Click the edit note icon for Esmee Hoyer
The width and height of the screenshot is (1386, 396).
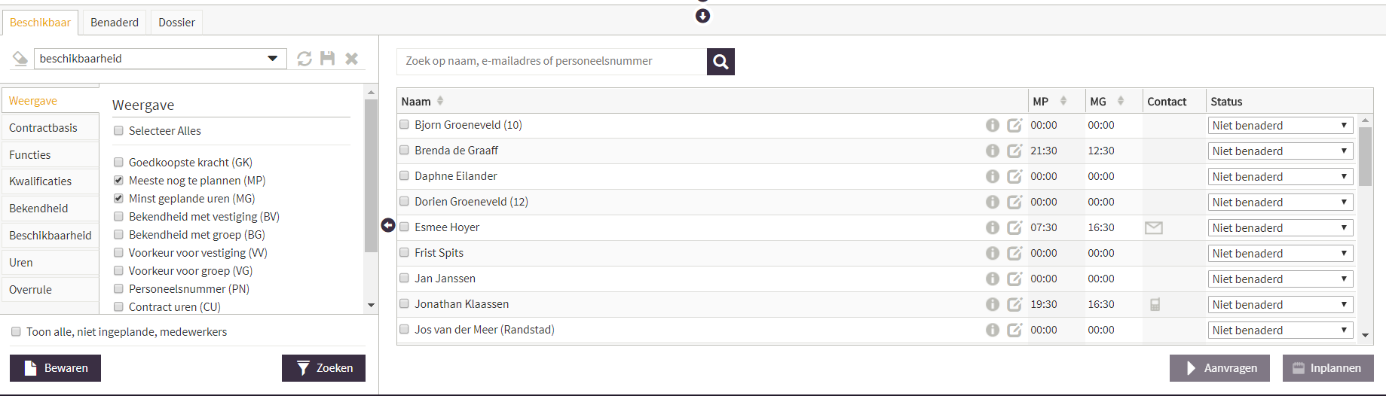click(x=1015, y=228)
